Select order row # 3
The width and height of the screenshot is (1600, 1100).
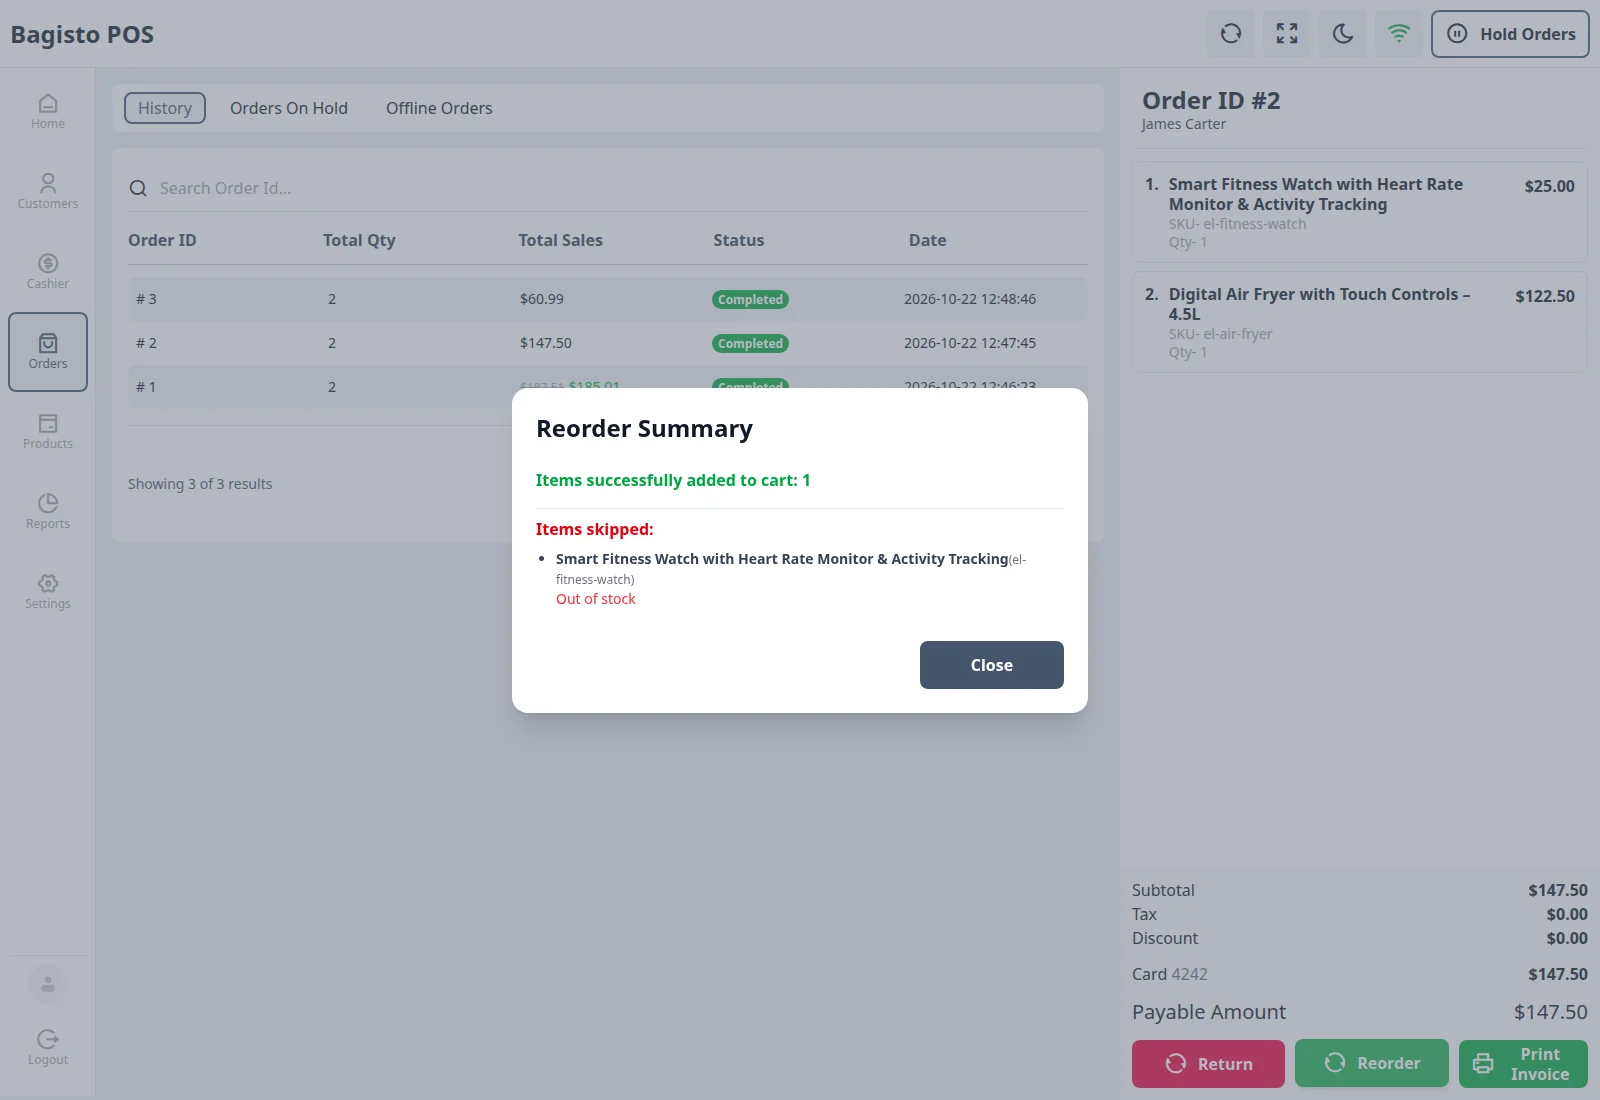[608, 299]
